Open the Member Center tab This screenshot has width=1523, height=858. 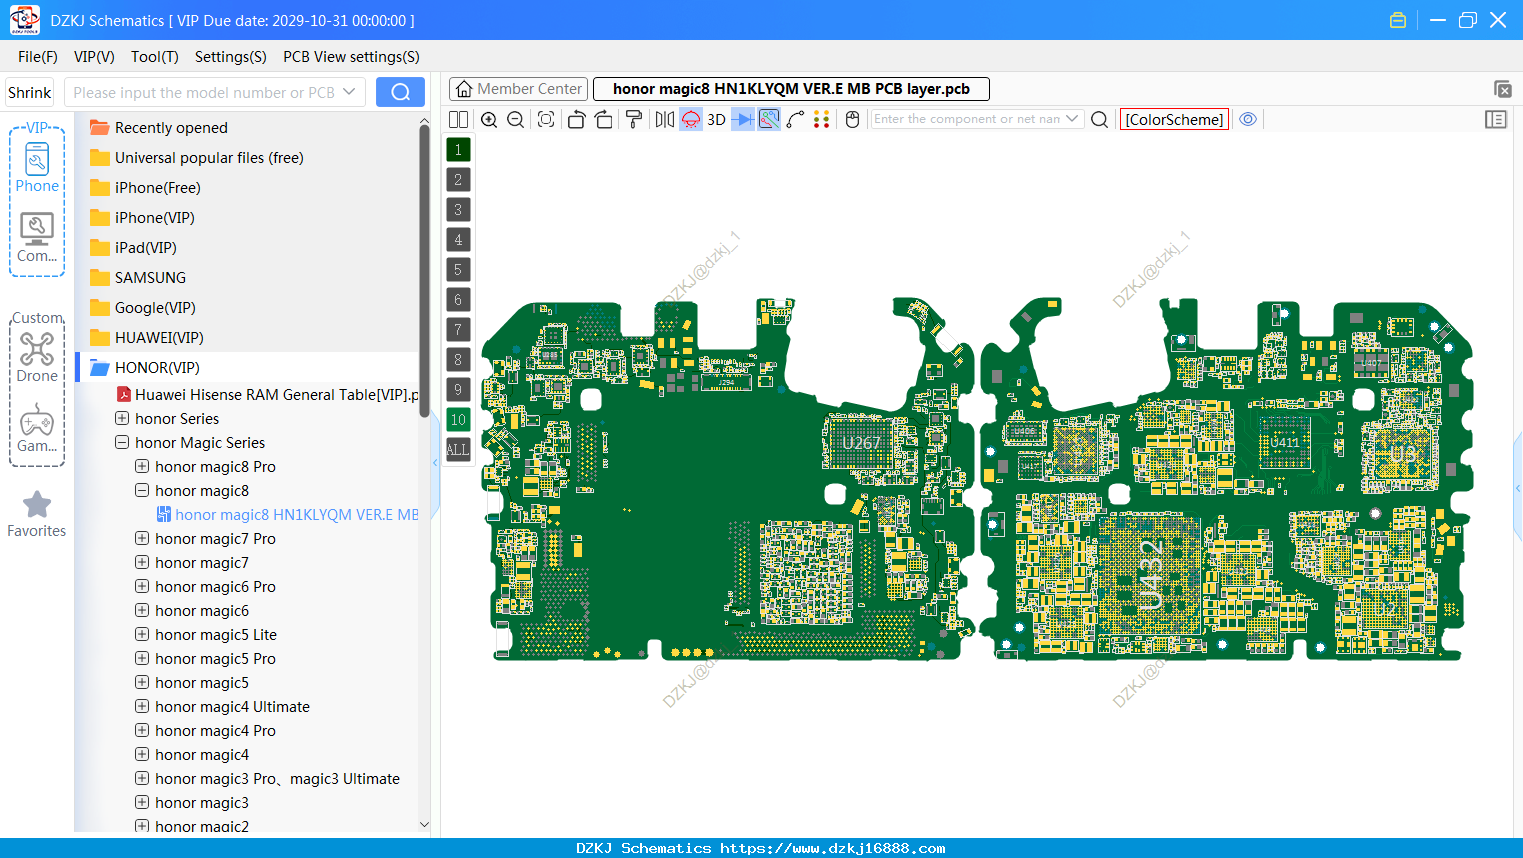point(519,89)
